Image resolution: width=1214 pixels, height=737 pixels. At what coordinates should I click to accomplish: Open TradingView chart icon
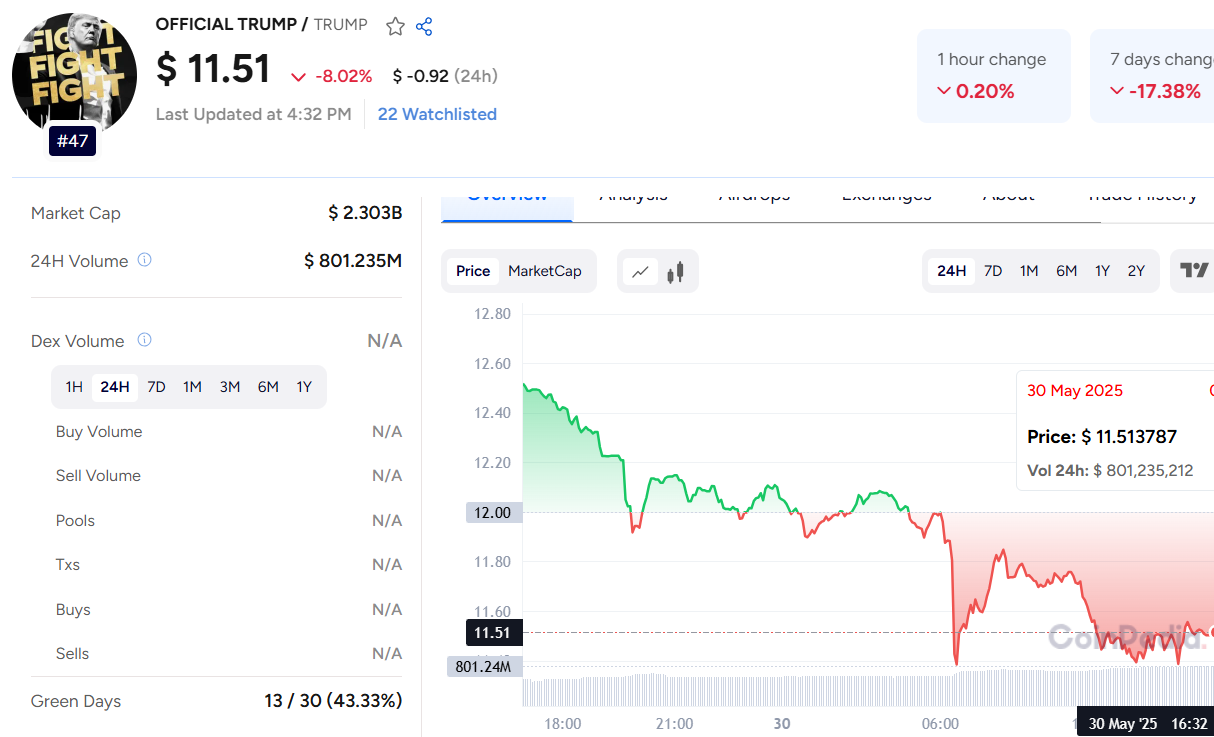pyautogui.click(x=1194, y=271)
